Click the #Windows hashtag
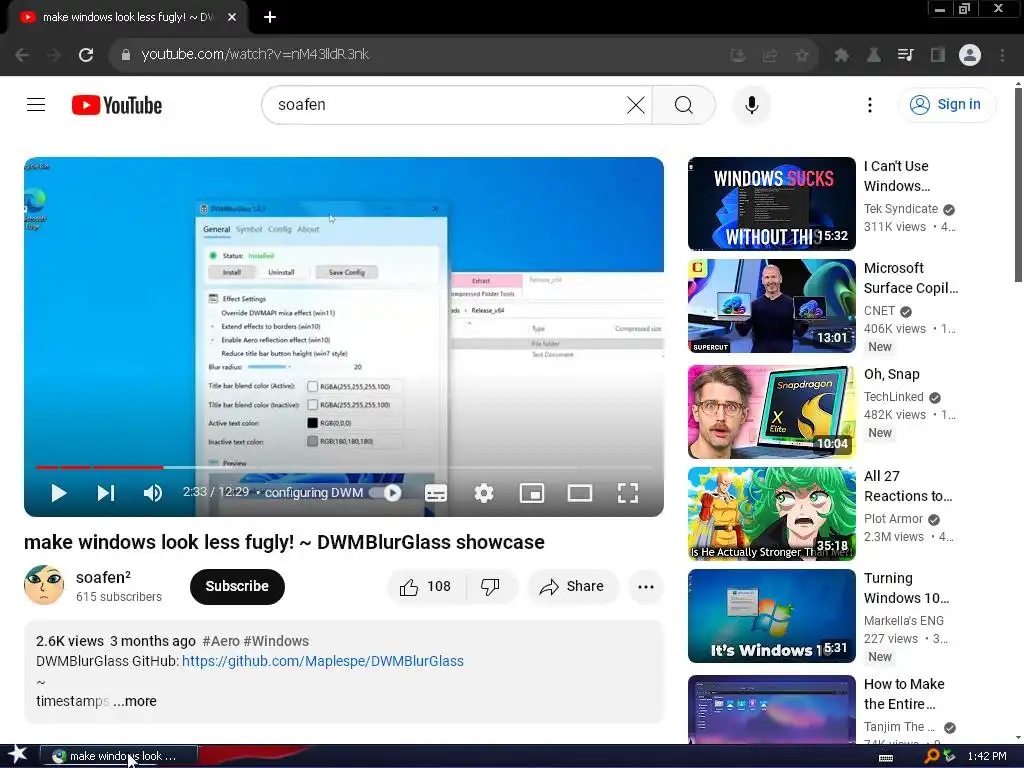Viewport: 1024px width, 768px height. (x=276, y=641)
